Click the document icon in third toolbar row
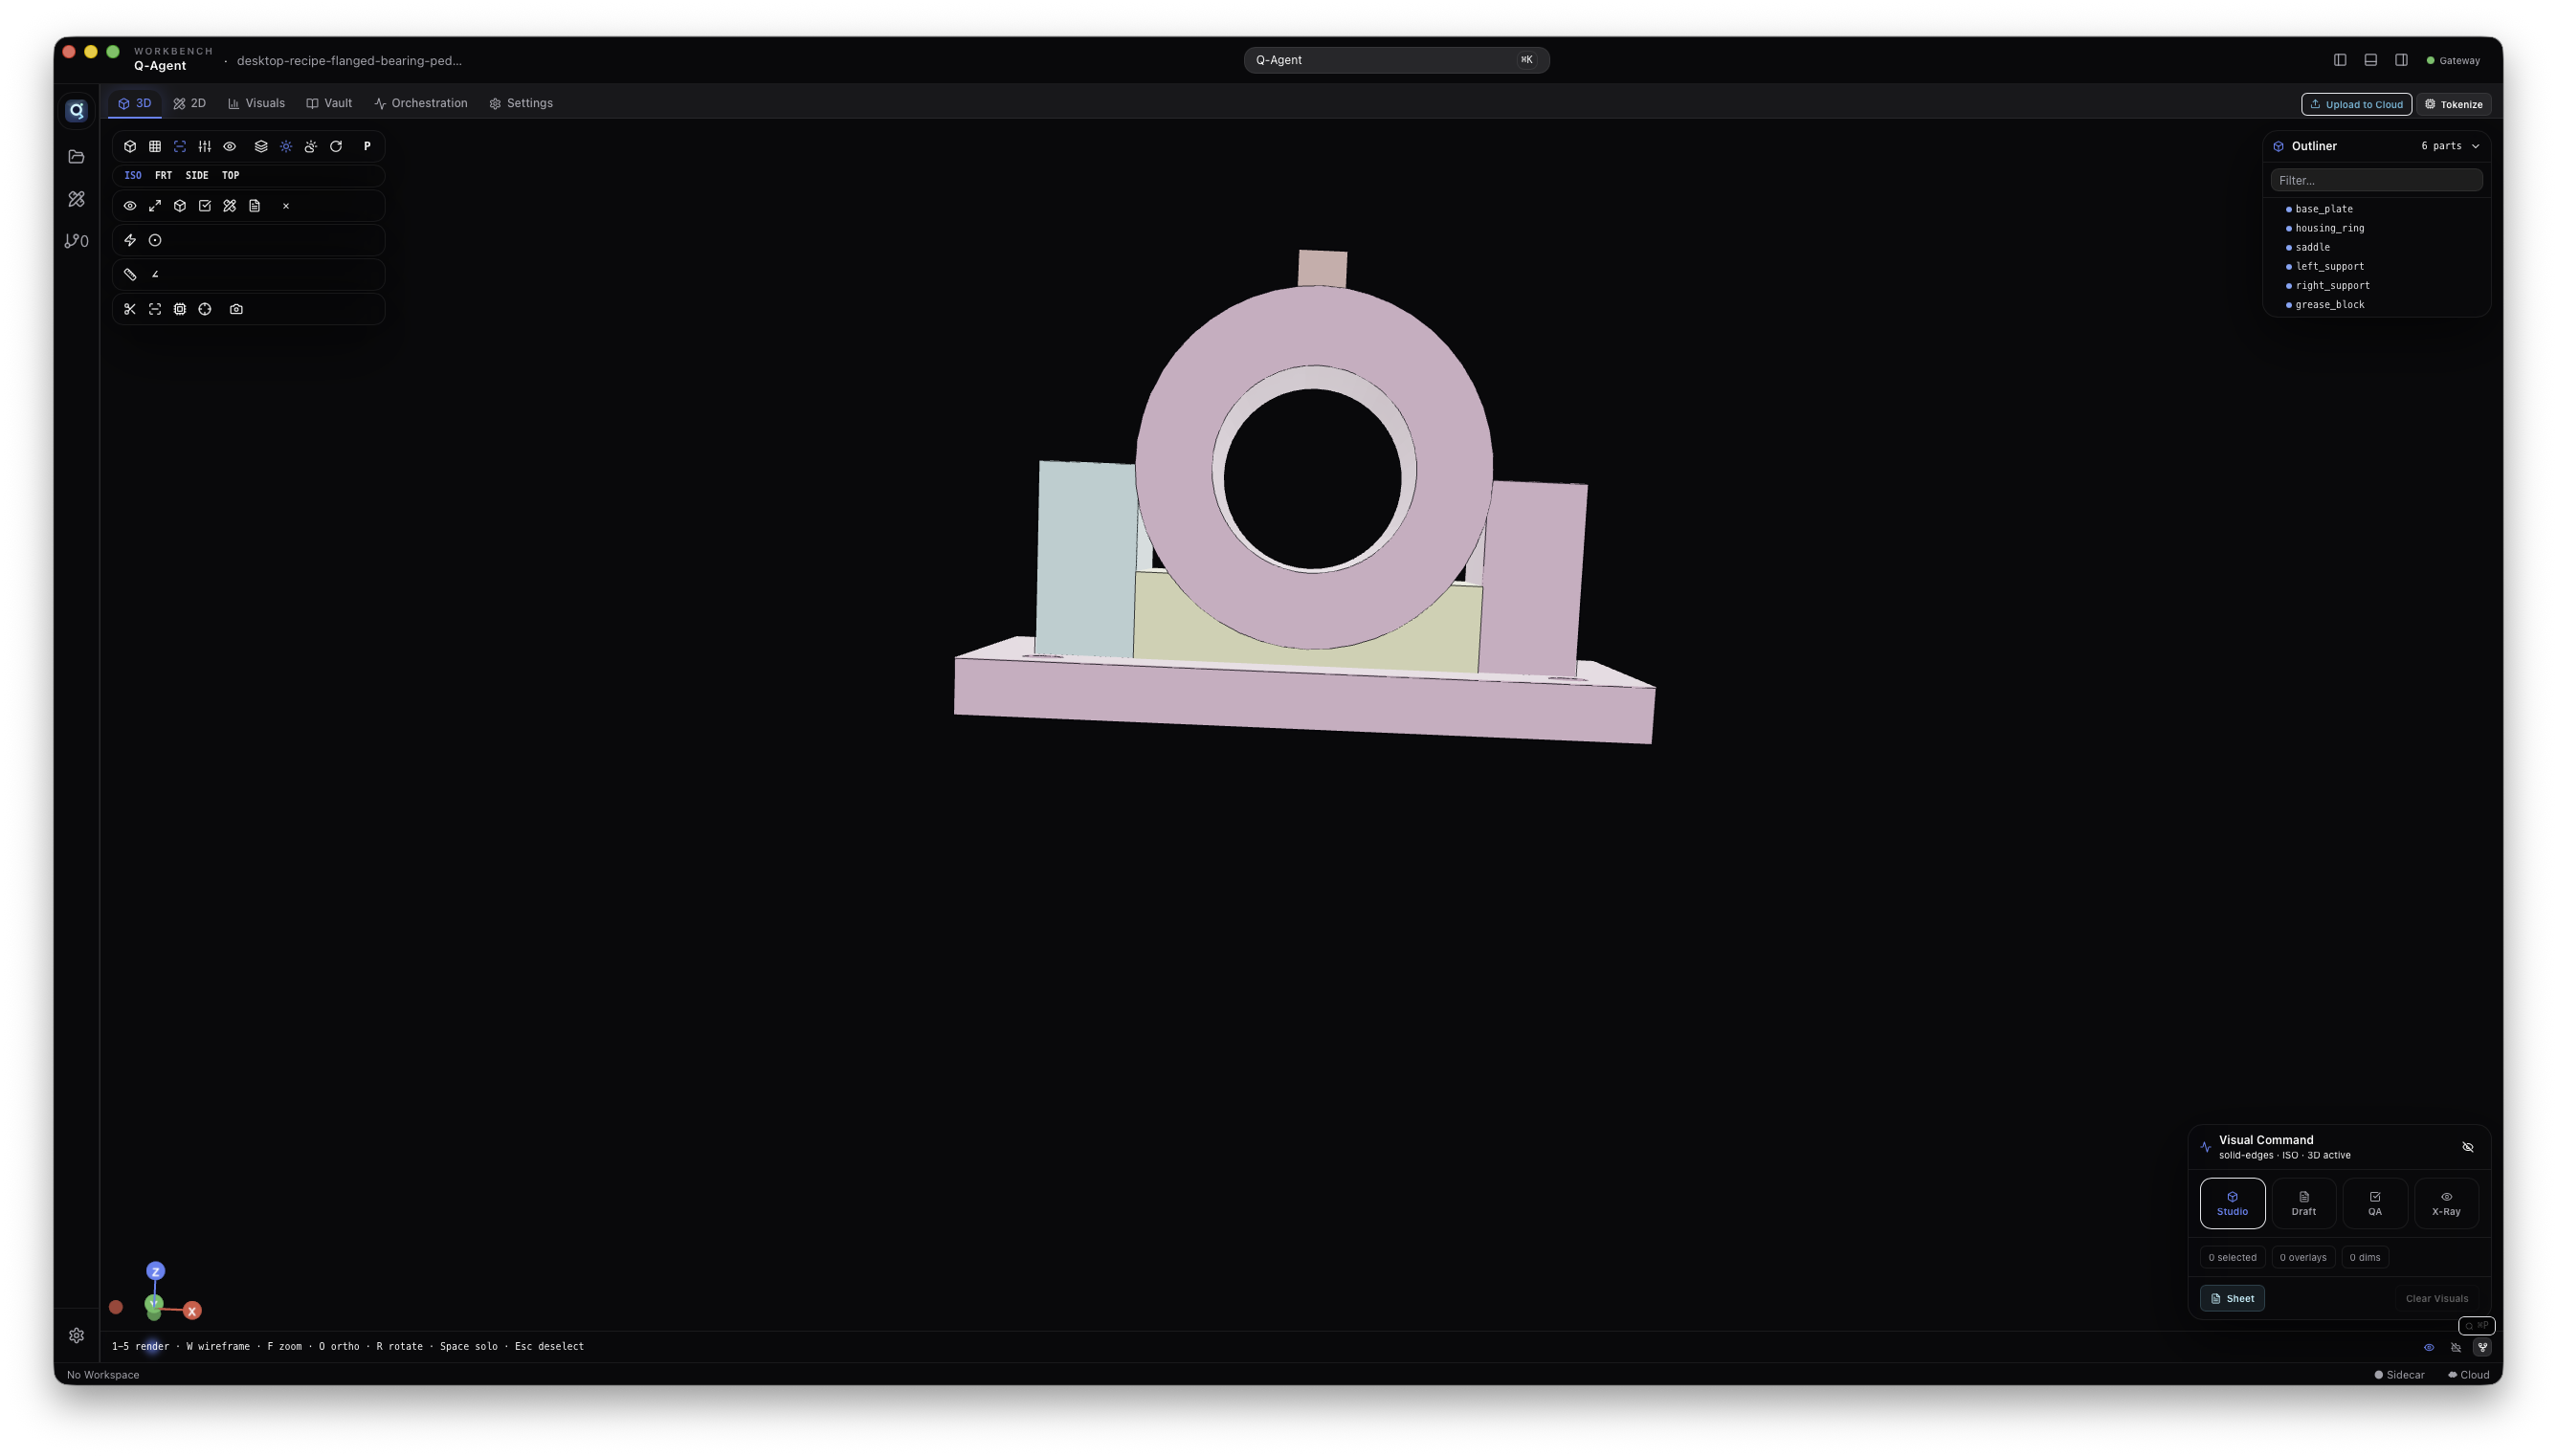The width and height of the screenshot is (2557, 1456). point(255,206)
